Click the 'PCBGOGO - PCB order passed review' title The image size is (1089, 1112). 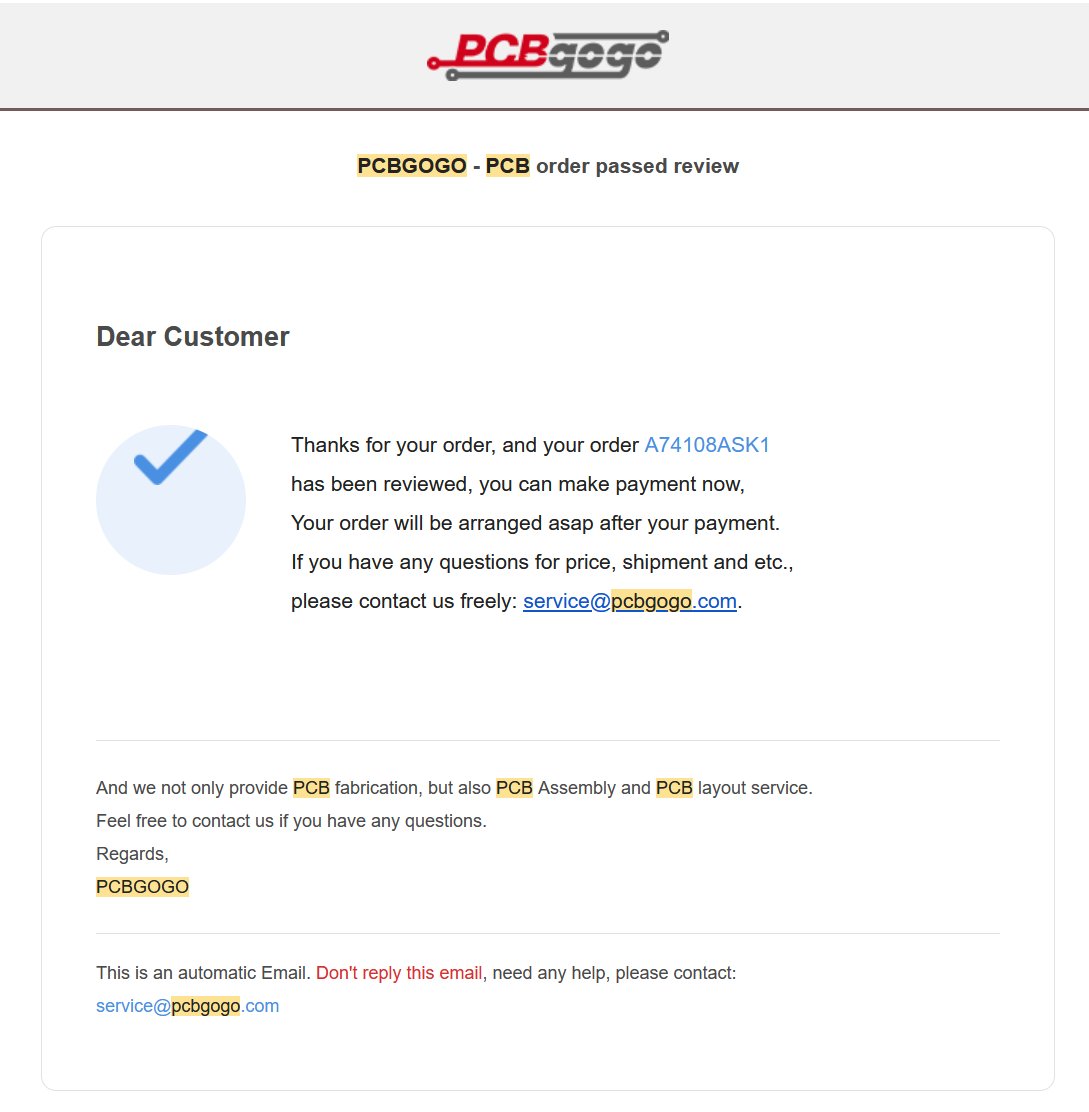coord(547,166)
